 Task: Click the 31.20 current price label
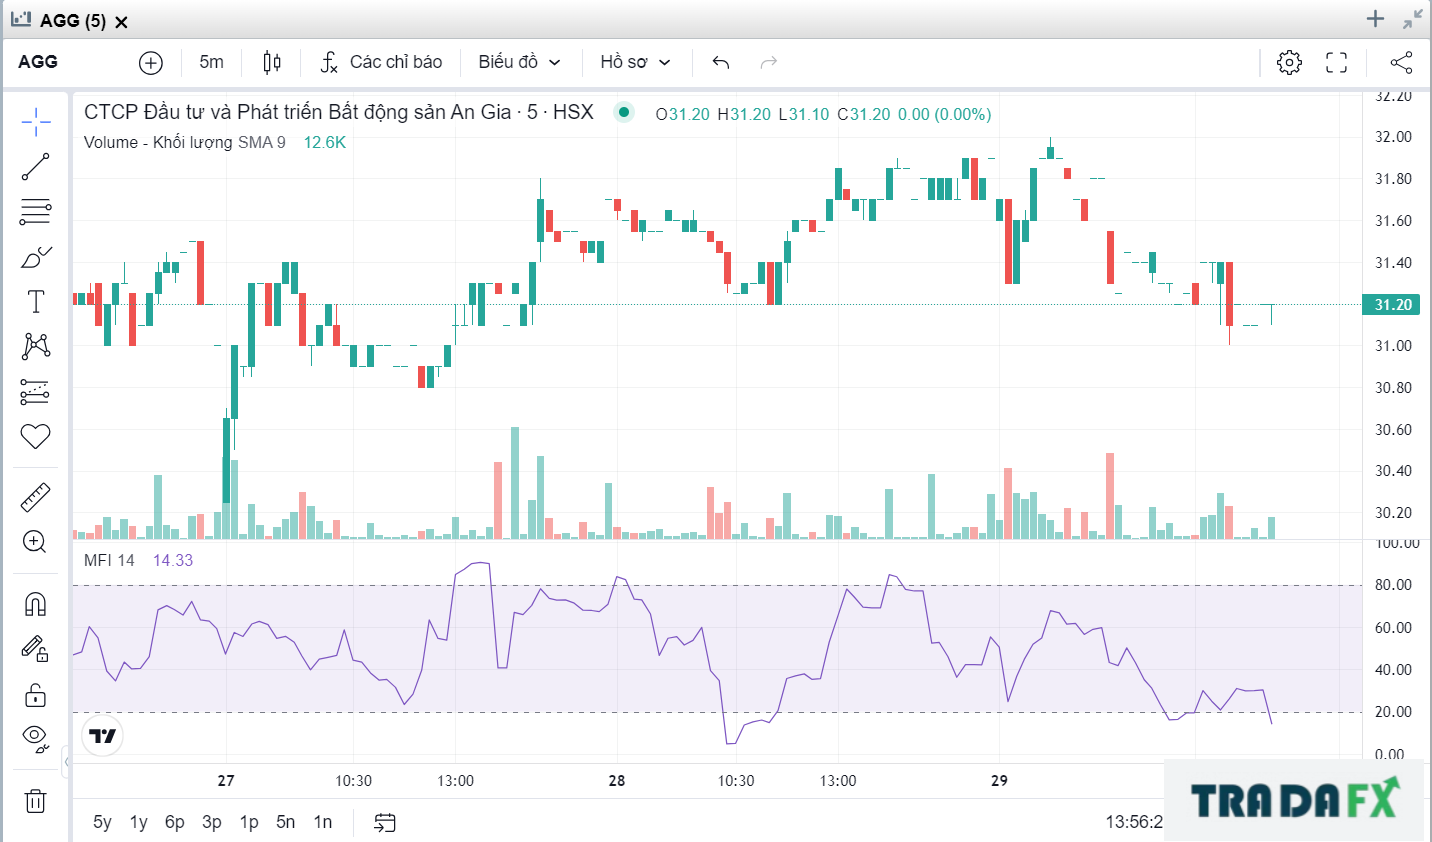(x=1391, y=304)
